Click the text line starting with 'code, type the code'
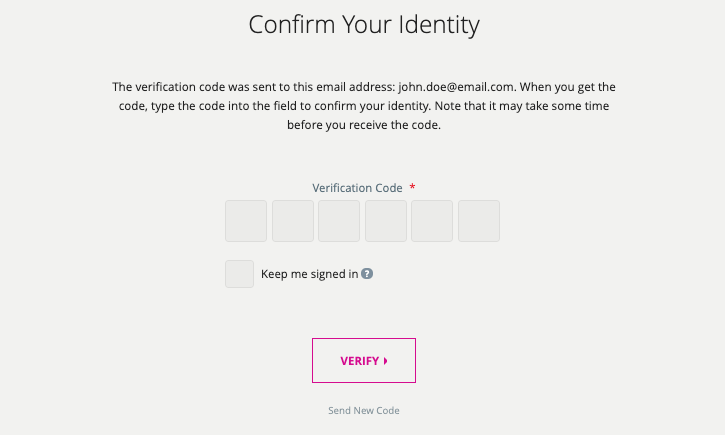 click(363, 106)
